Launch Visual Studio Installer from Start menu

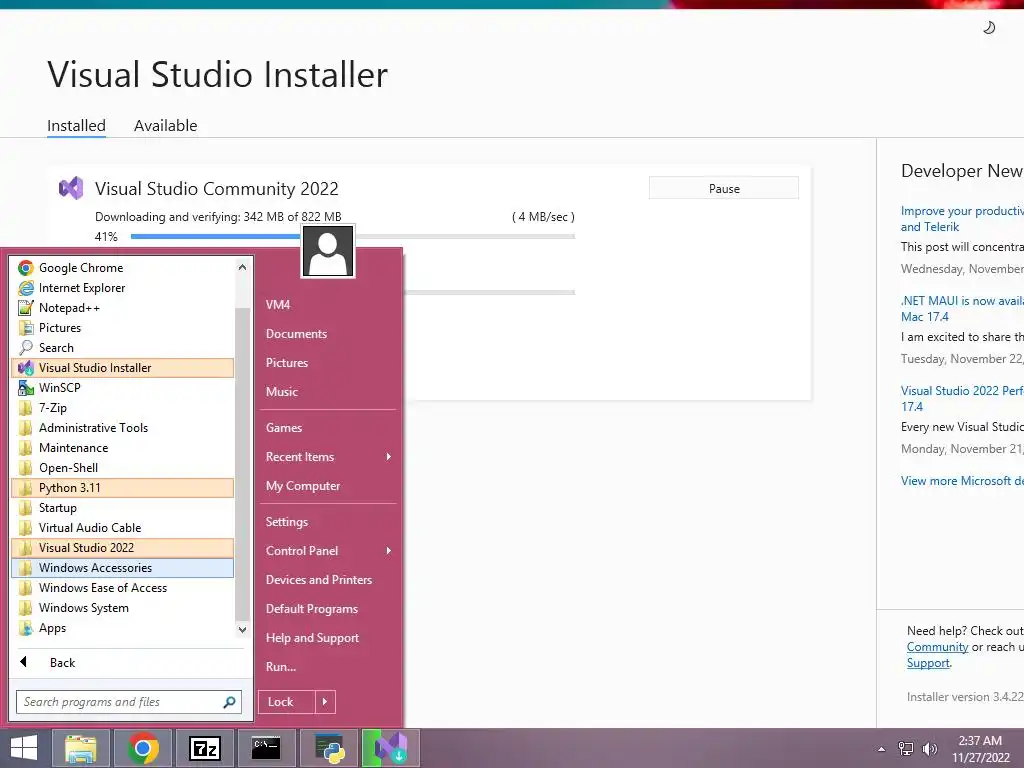point(122,368)
